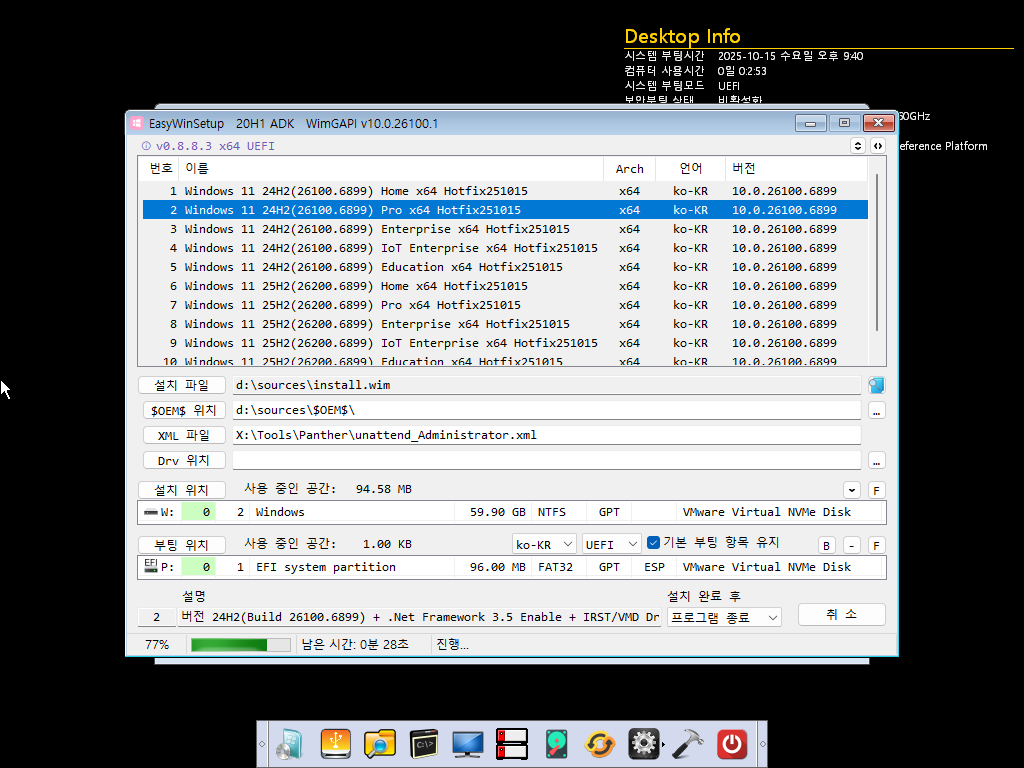
Task: Click the '이름' column header
Action: click(x=391, y=168)
